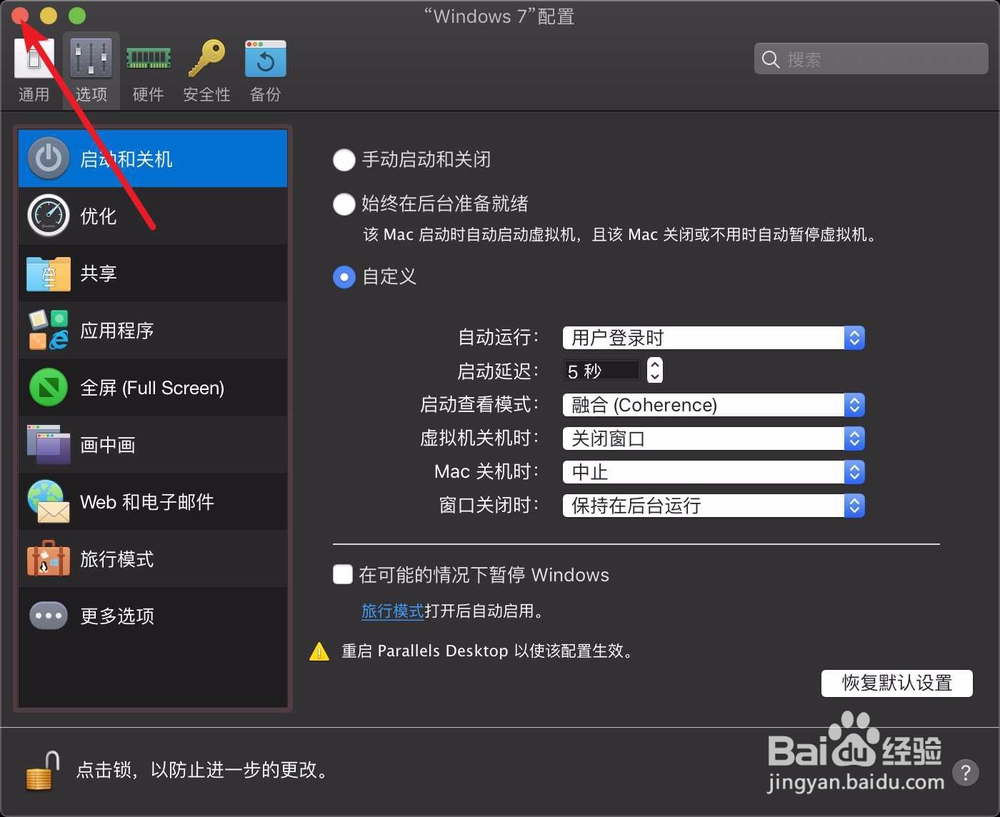Click the magnifier icon in search field
The image size is (1000, 817).
coord(770,59)
